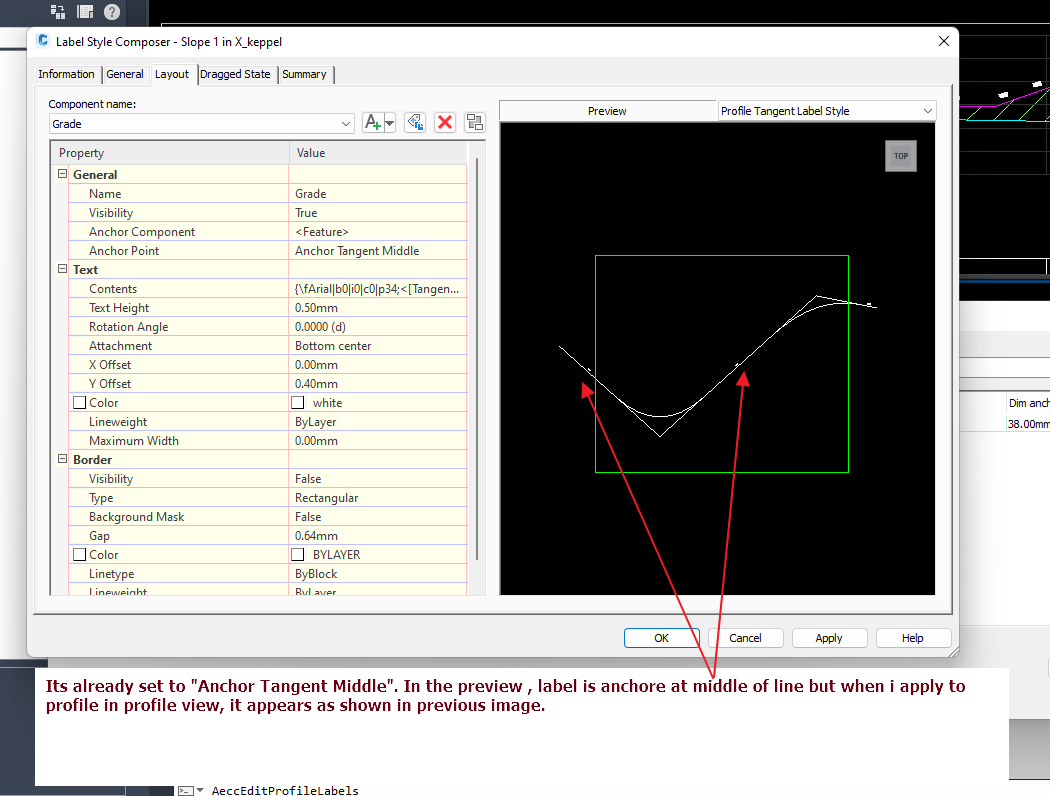This screenshot has height=796, width=1050.
Task: Create a new text component
Action: pyautogui.click(x=371, y=122)
